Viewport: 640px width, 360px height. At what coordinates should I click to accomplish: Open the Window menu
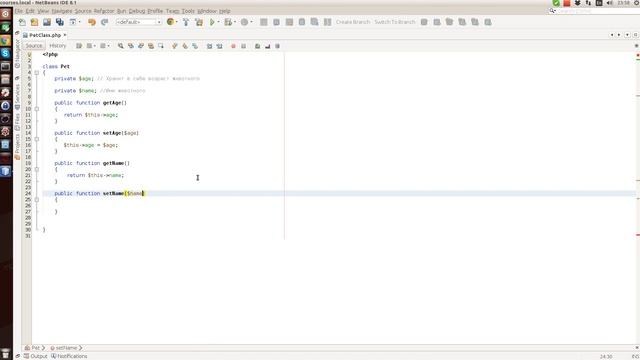point(207,11)
